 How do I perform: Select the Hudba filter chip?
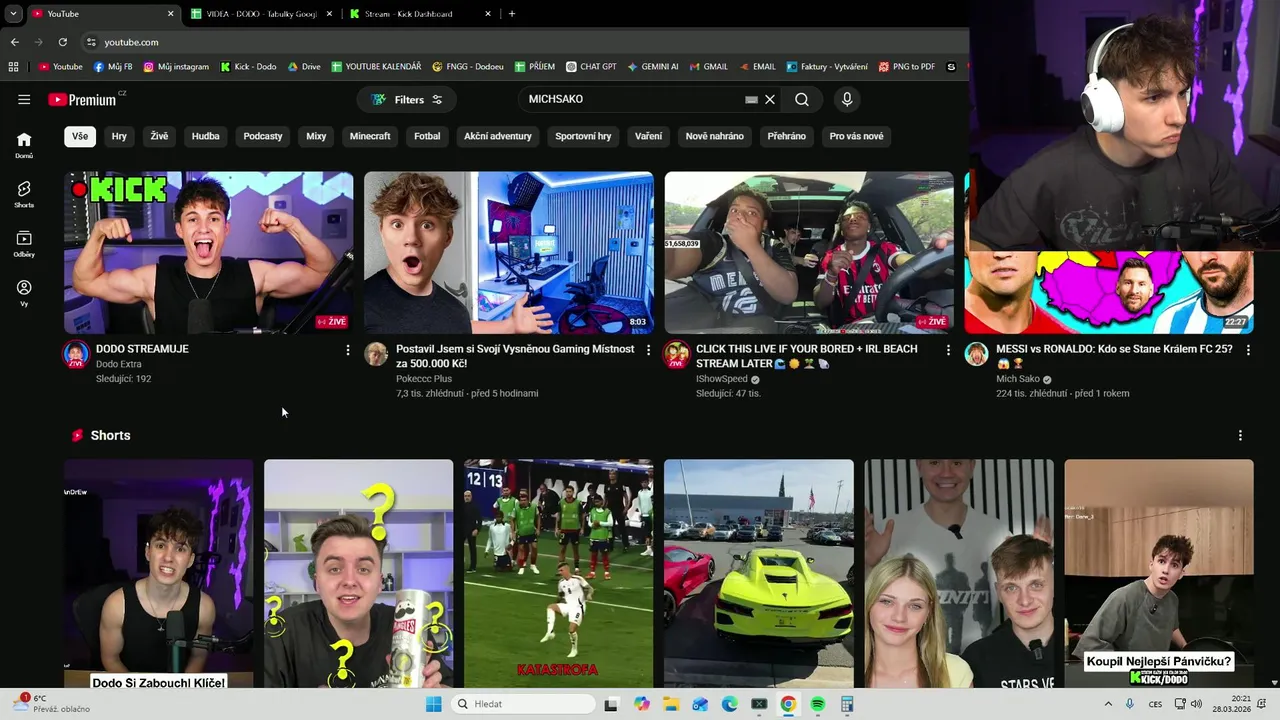tap(205, 136)
